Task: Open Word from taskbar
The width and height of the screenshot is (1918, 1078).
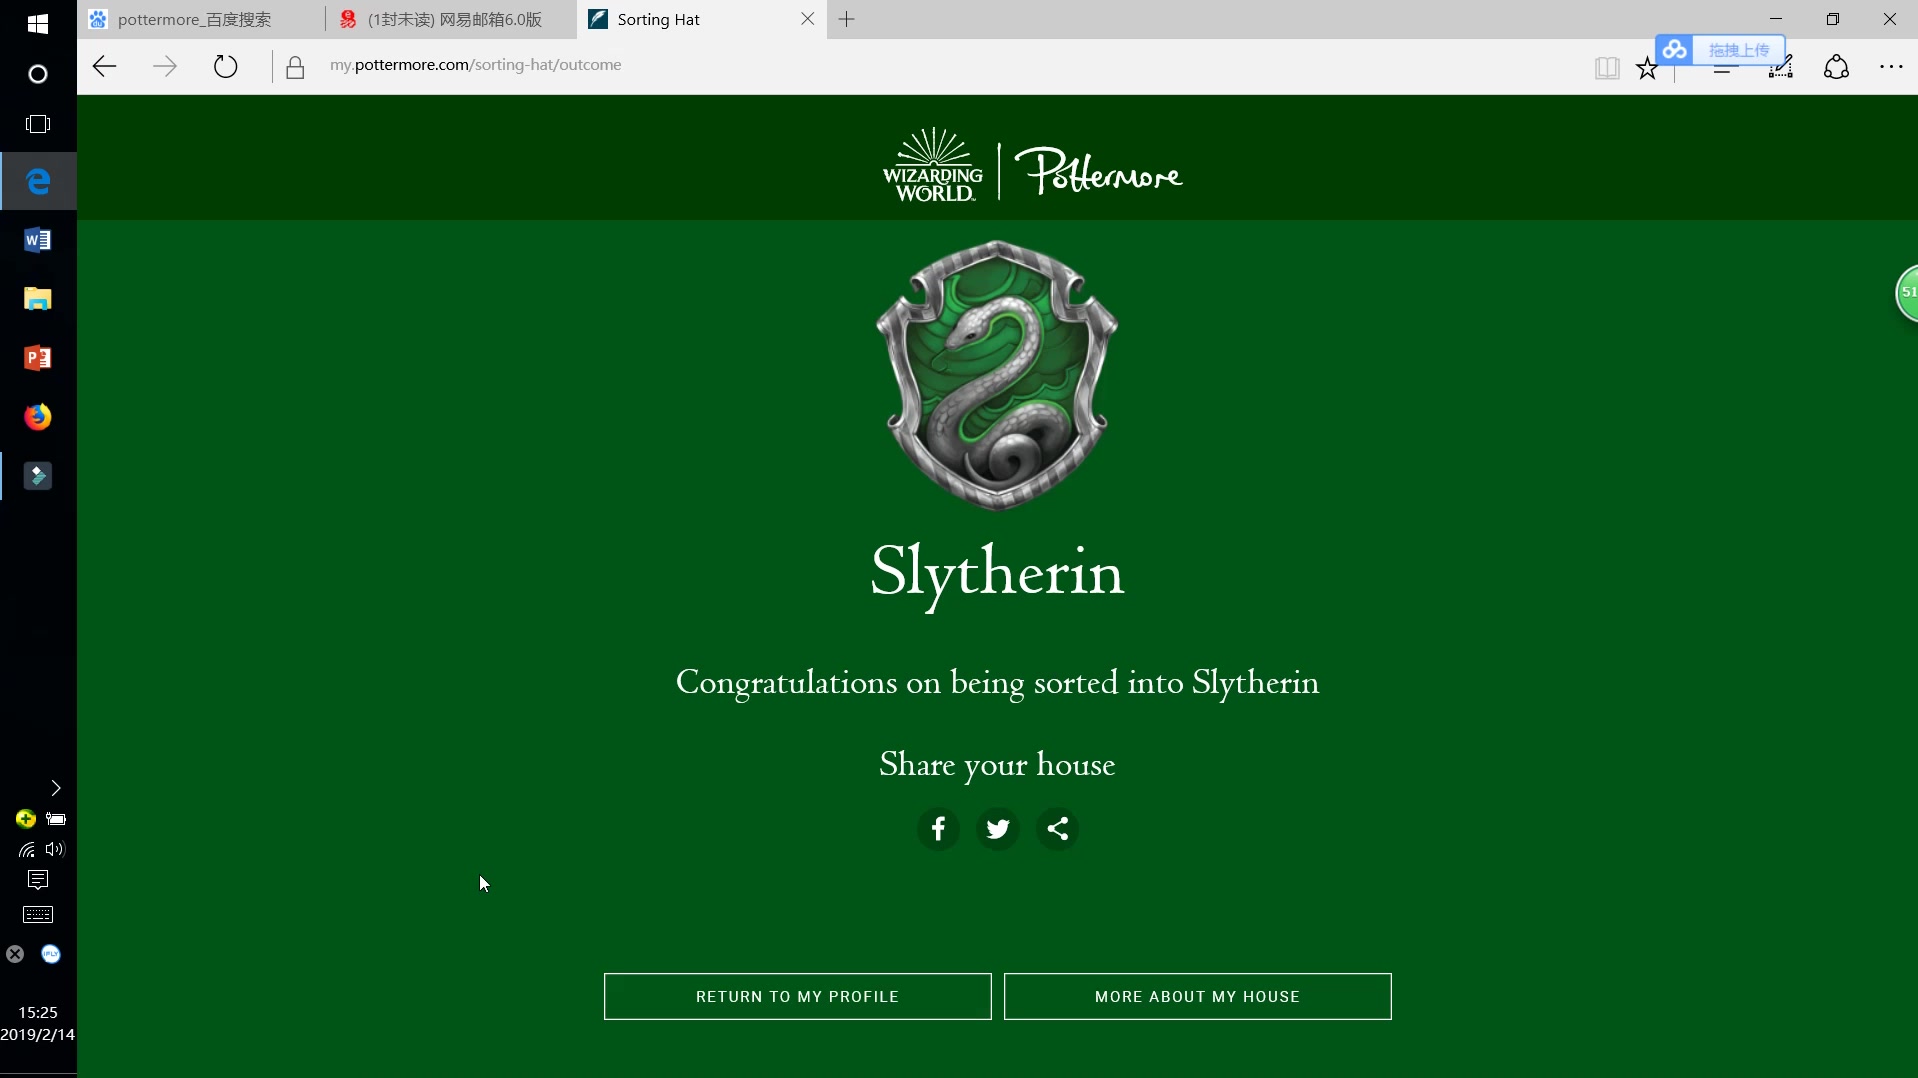Action: (x=38, y=240)
